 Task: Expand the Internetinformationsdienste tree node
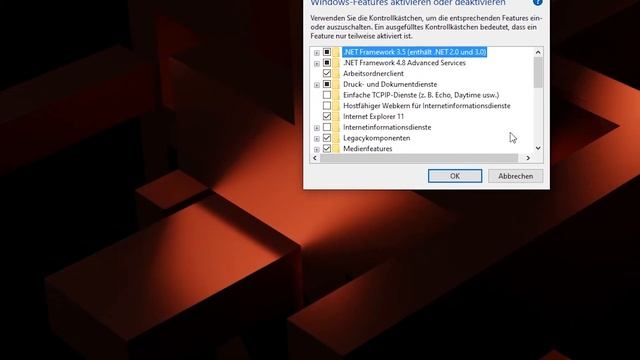tap(317, 128)
